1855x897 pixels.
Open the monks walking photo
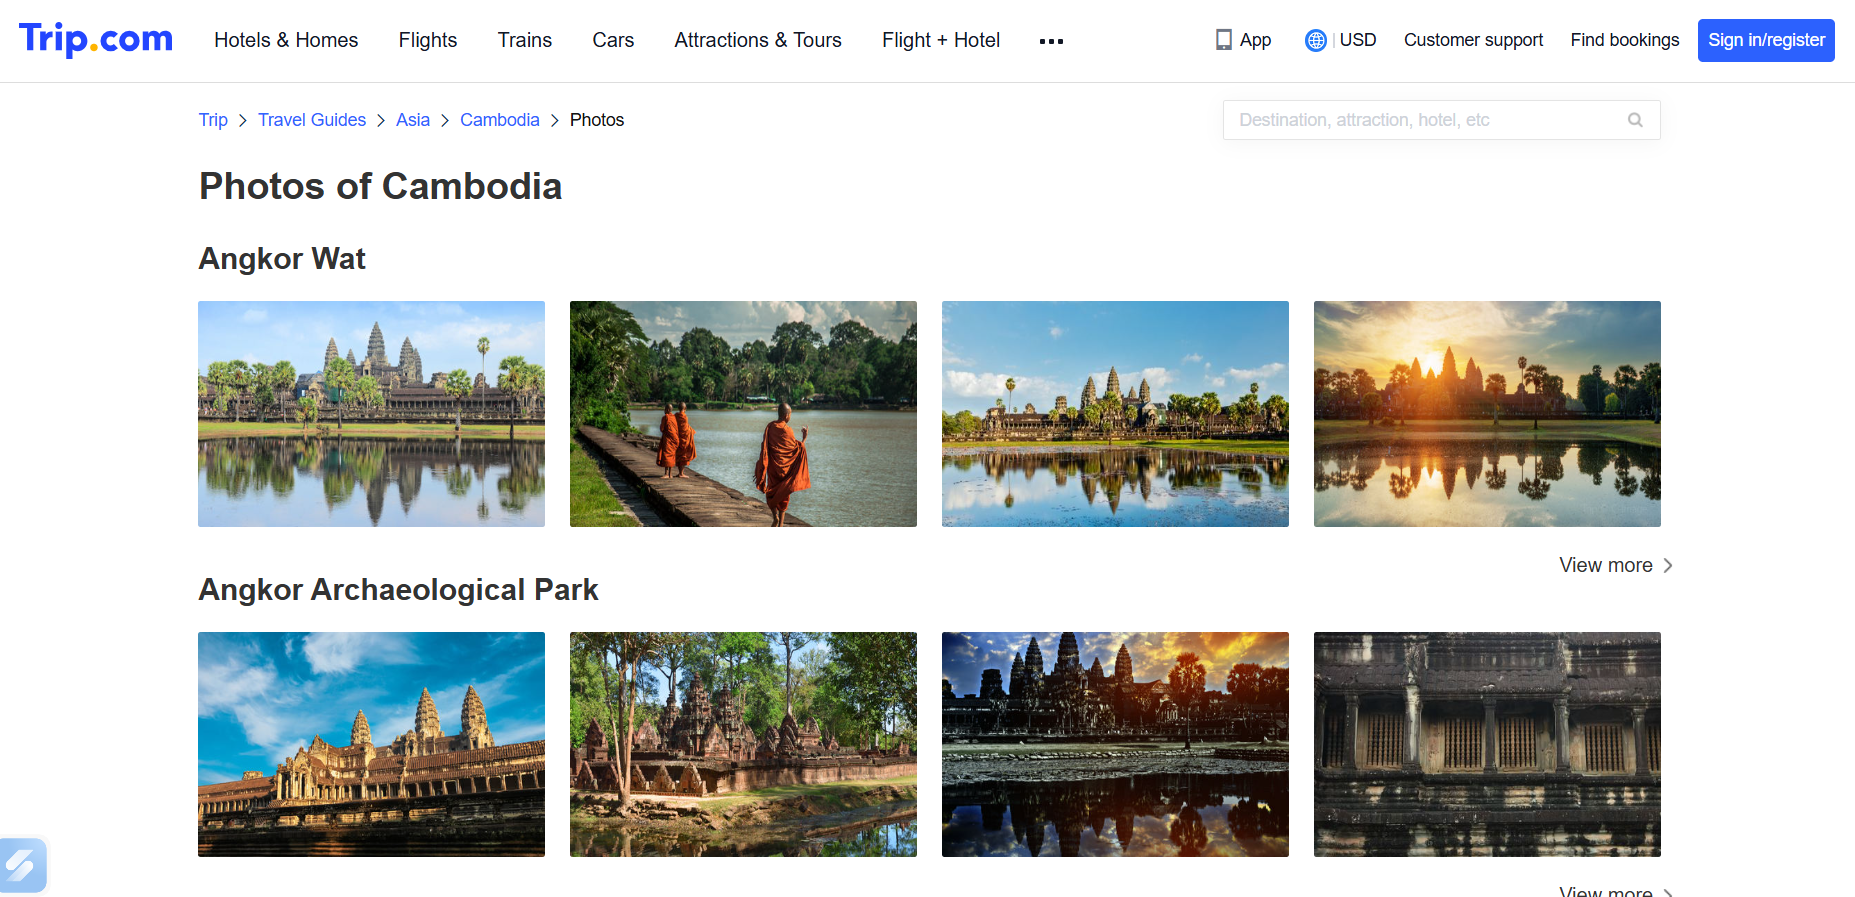[743, 414]
